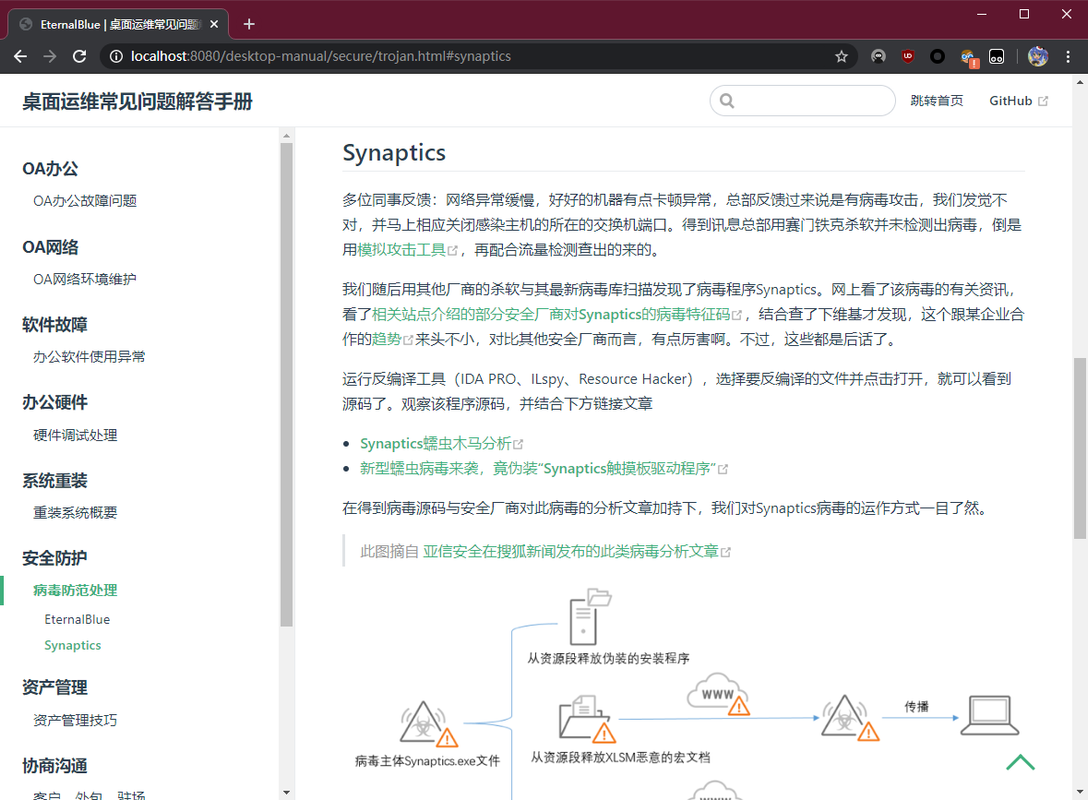Click the sidebar scrollbar up arrow
The width and height of the screenshot is (1088, 800).
(287, 135)
